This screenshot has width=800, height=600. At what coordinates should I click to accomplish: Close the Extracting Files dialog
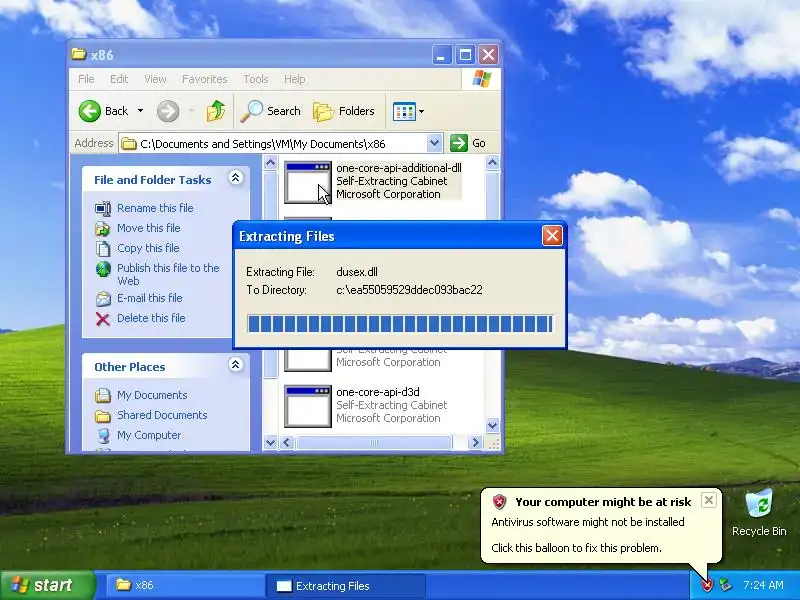[552, 236]
